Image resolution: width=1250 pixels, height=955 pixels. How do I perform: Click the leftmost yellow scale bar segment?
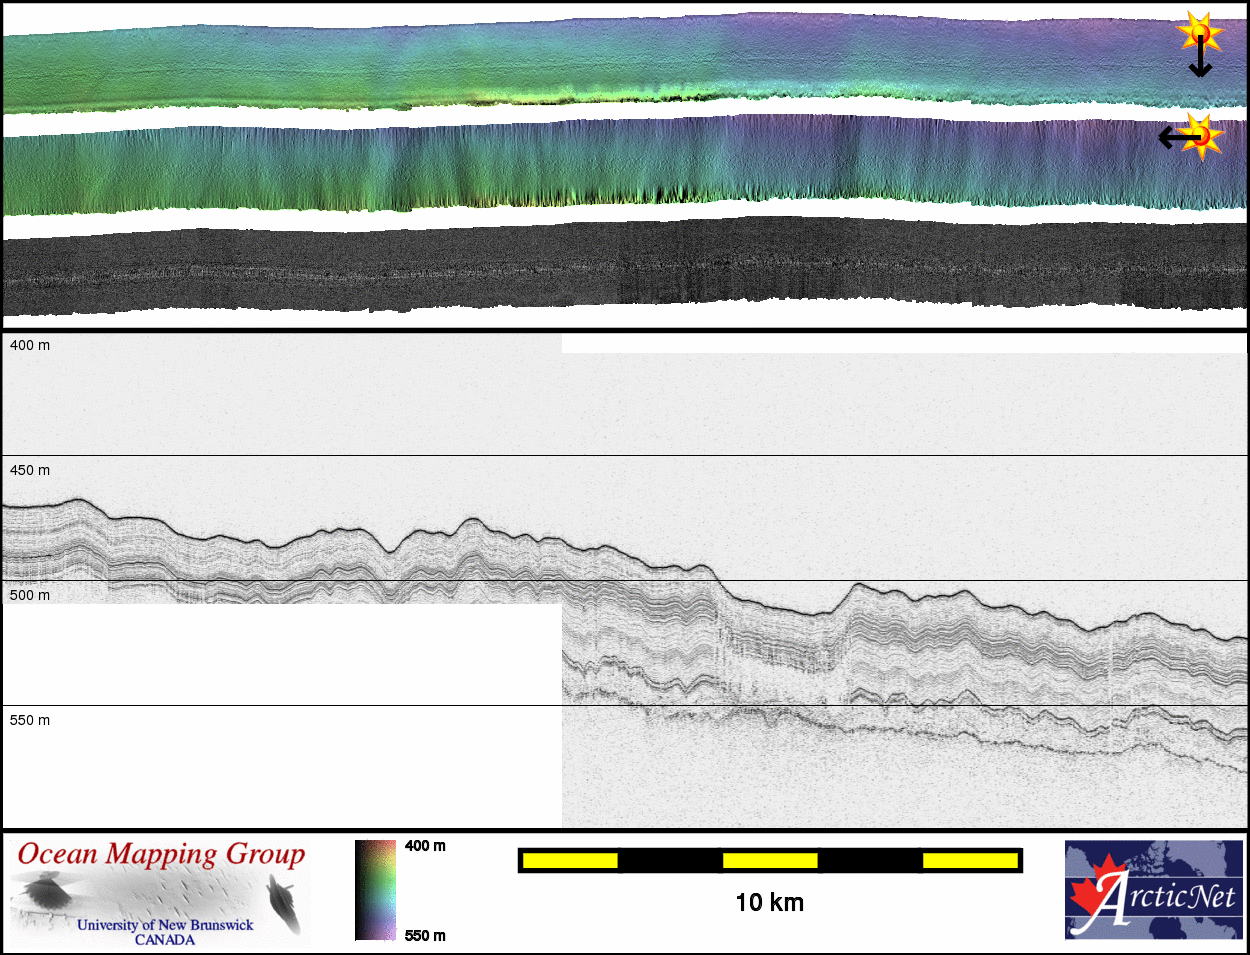coord(570,860)
